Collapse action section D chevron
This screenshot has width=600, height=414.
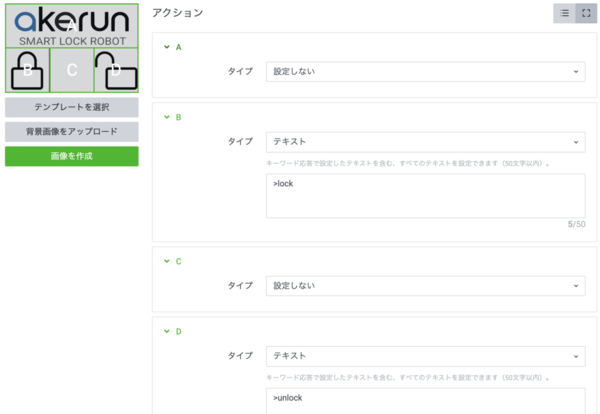click(167, 331)
